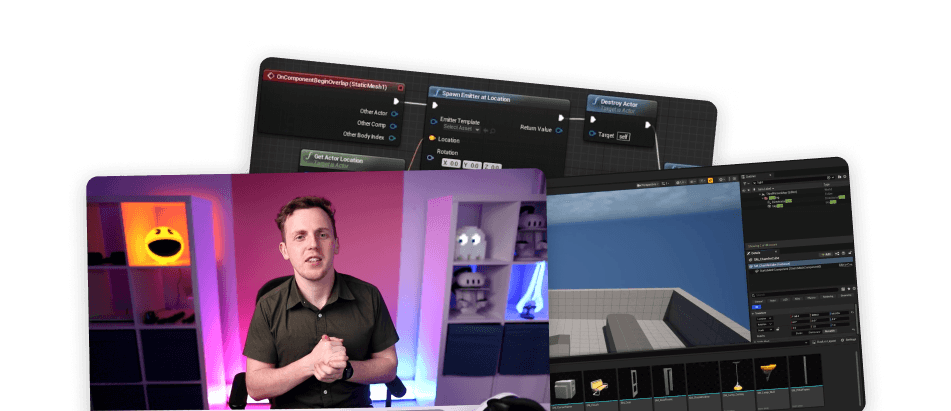Select the Other Body Index output pin

[392, 138]
